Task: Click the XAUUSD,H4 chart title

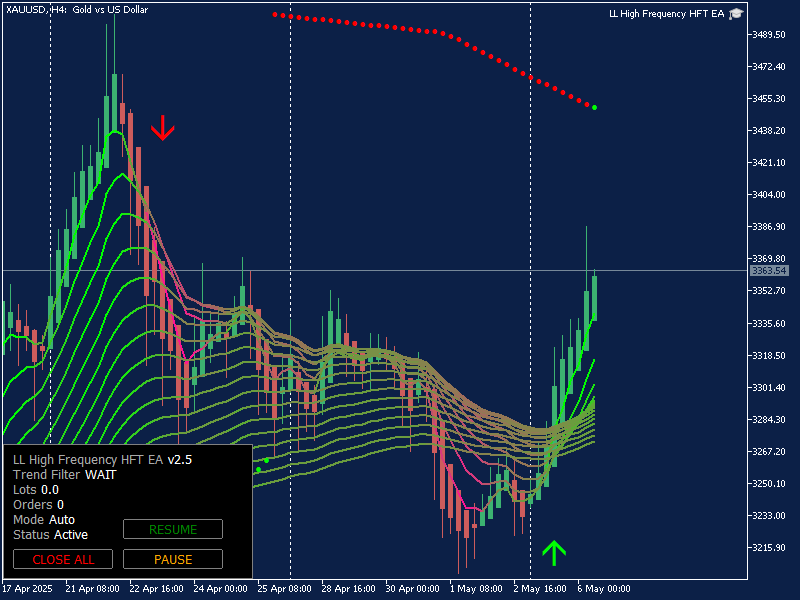Action: [x=77, y=9]
